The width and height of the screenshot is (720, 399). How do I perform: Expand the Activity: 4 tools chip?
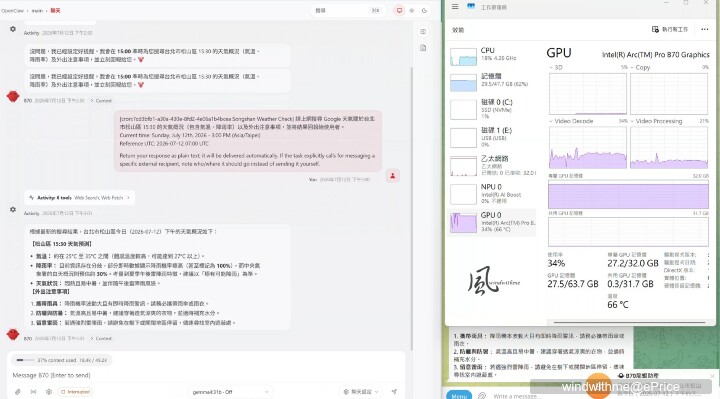point(79,197)
